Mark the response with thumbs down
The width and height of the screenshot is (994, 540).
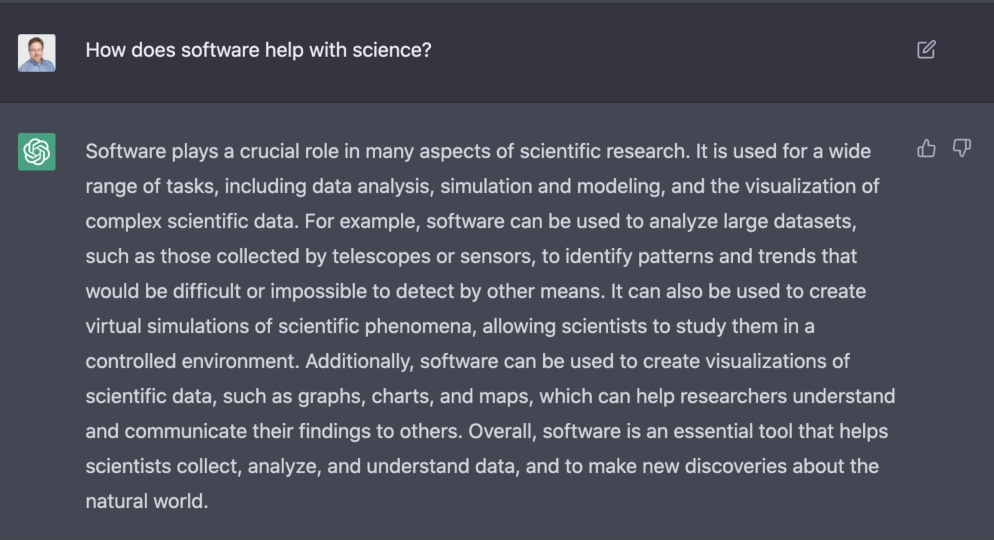coord(961,149)
